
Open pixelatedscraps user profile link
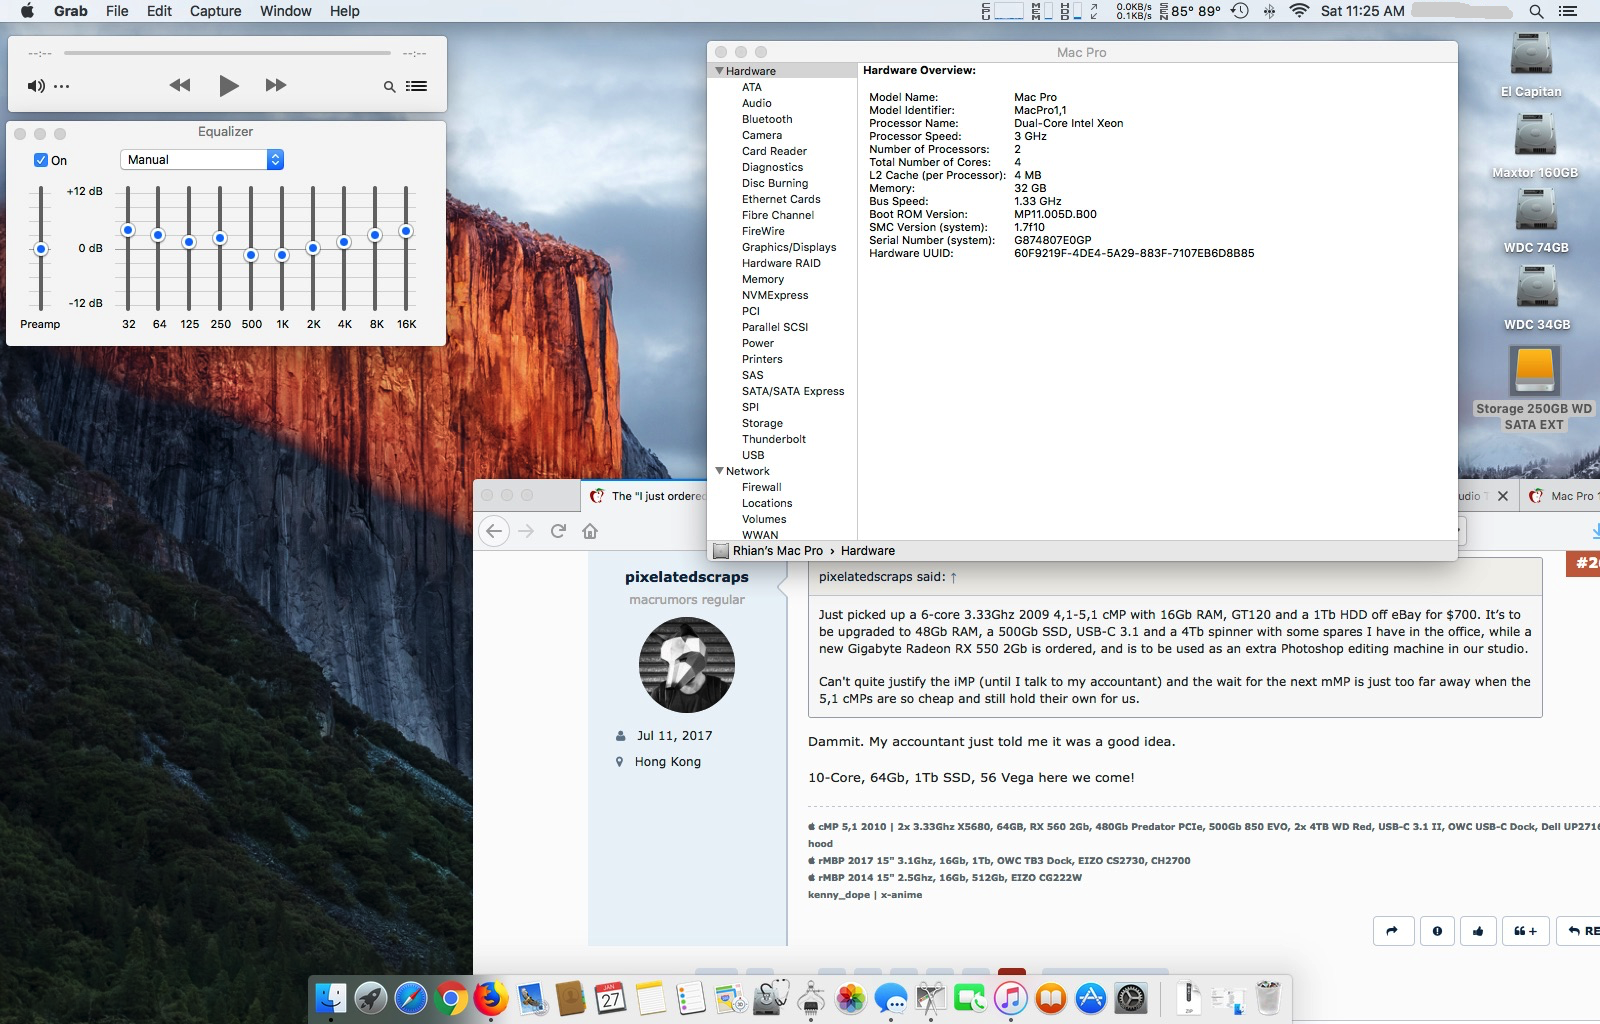[687, 577]
